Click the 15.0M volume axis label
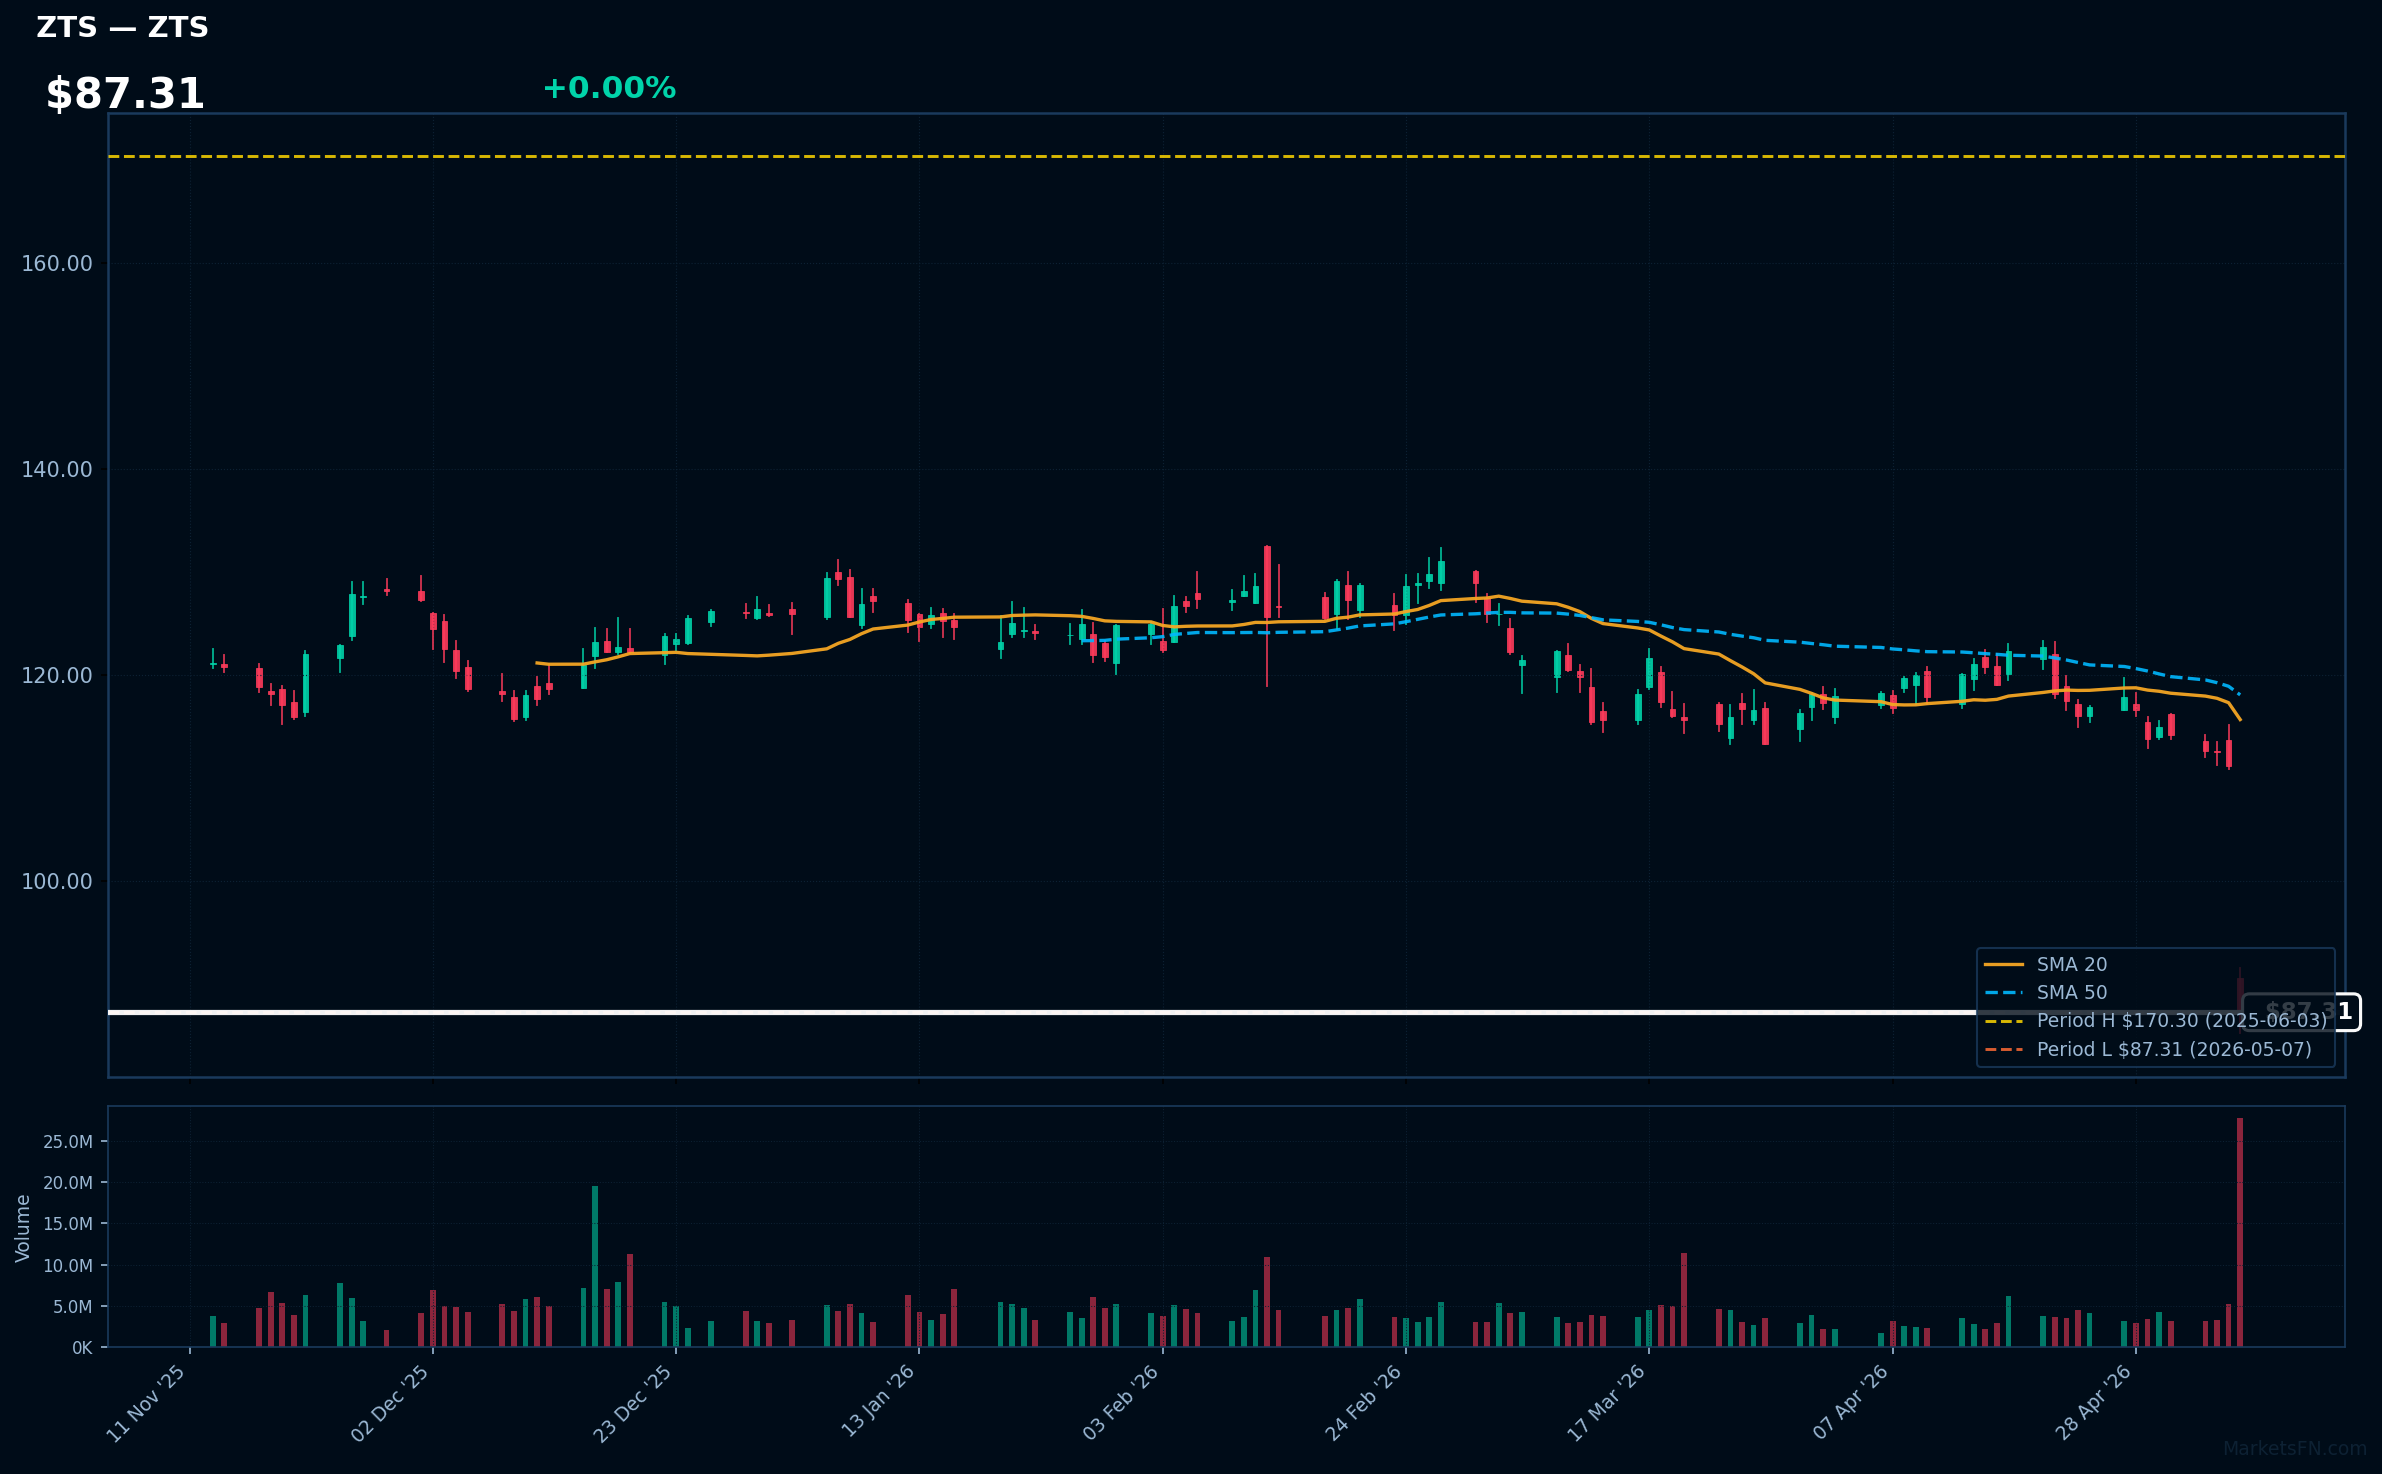The height and width of the screenshot is (1474, 2382). pyautogui.click(x=68, y=1223)
